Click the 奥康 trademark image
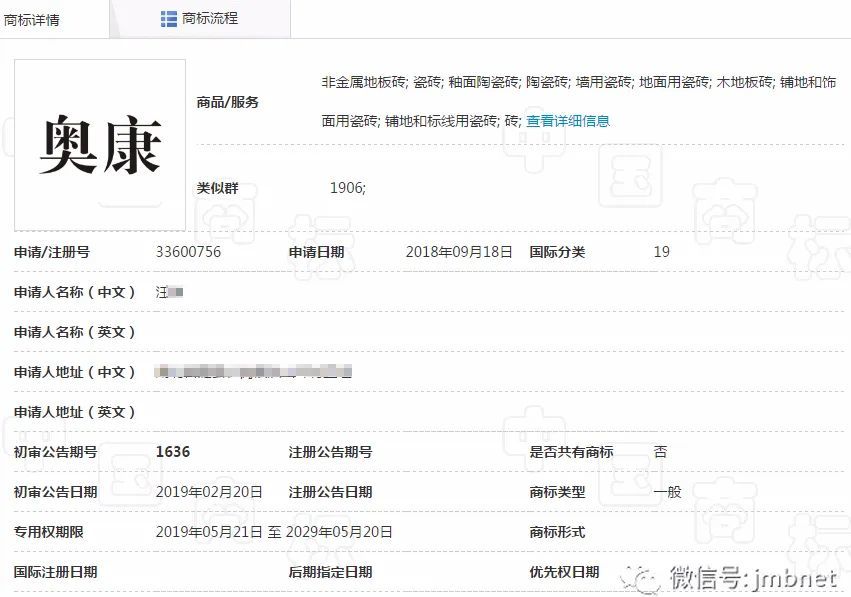Image resolution: width=851 pixels, height=597 pixels. click(100, 146)
